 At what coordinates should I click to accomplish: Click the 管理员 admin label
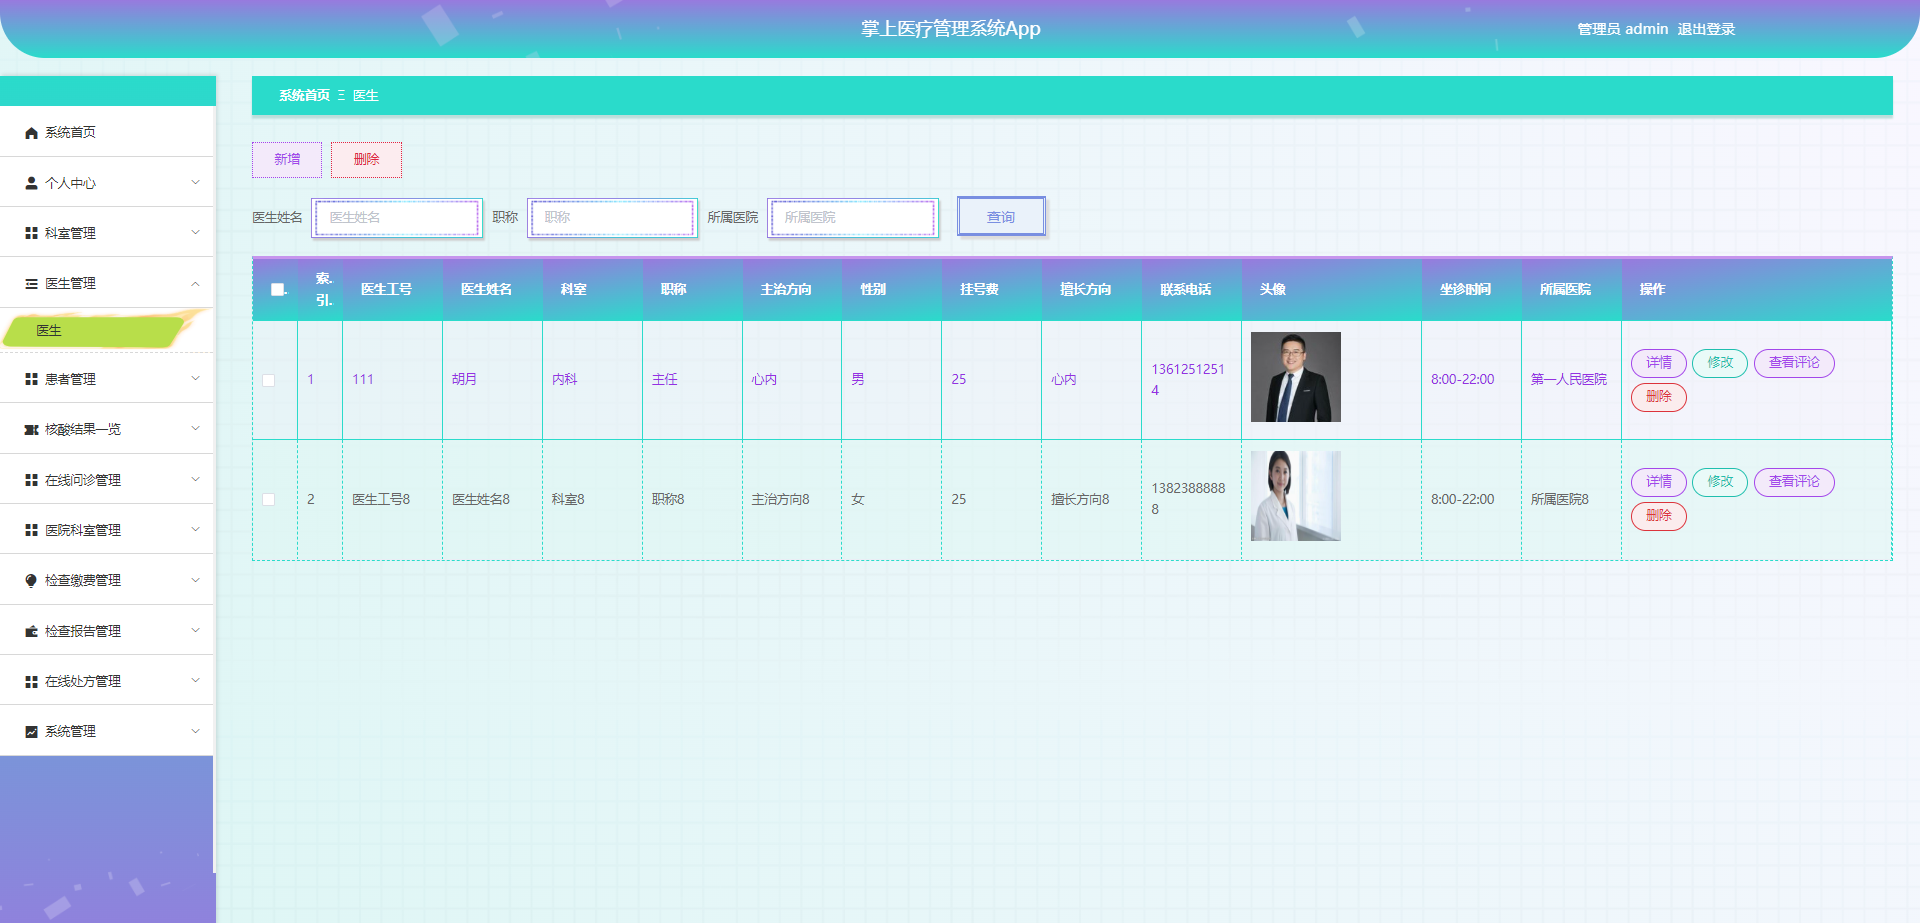pos(1622,29)
